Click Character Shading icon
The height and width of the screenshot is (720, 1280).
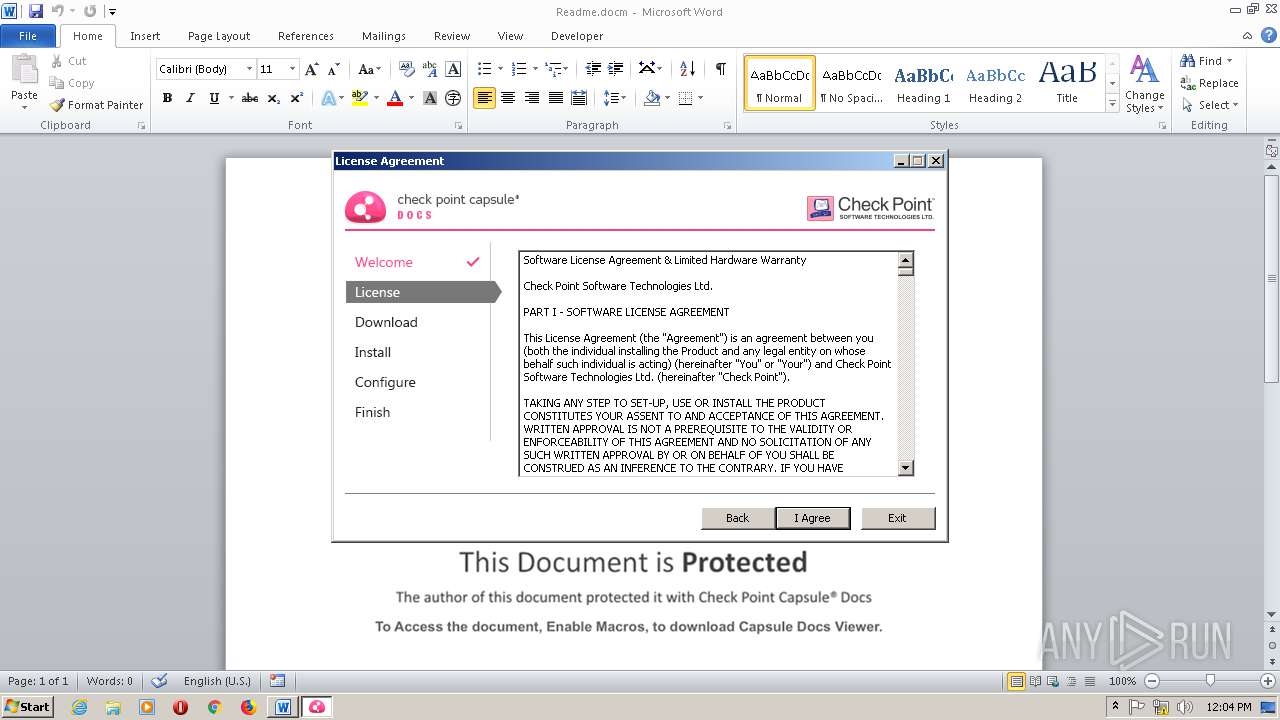pyautogui.click(x=430, y=98)
